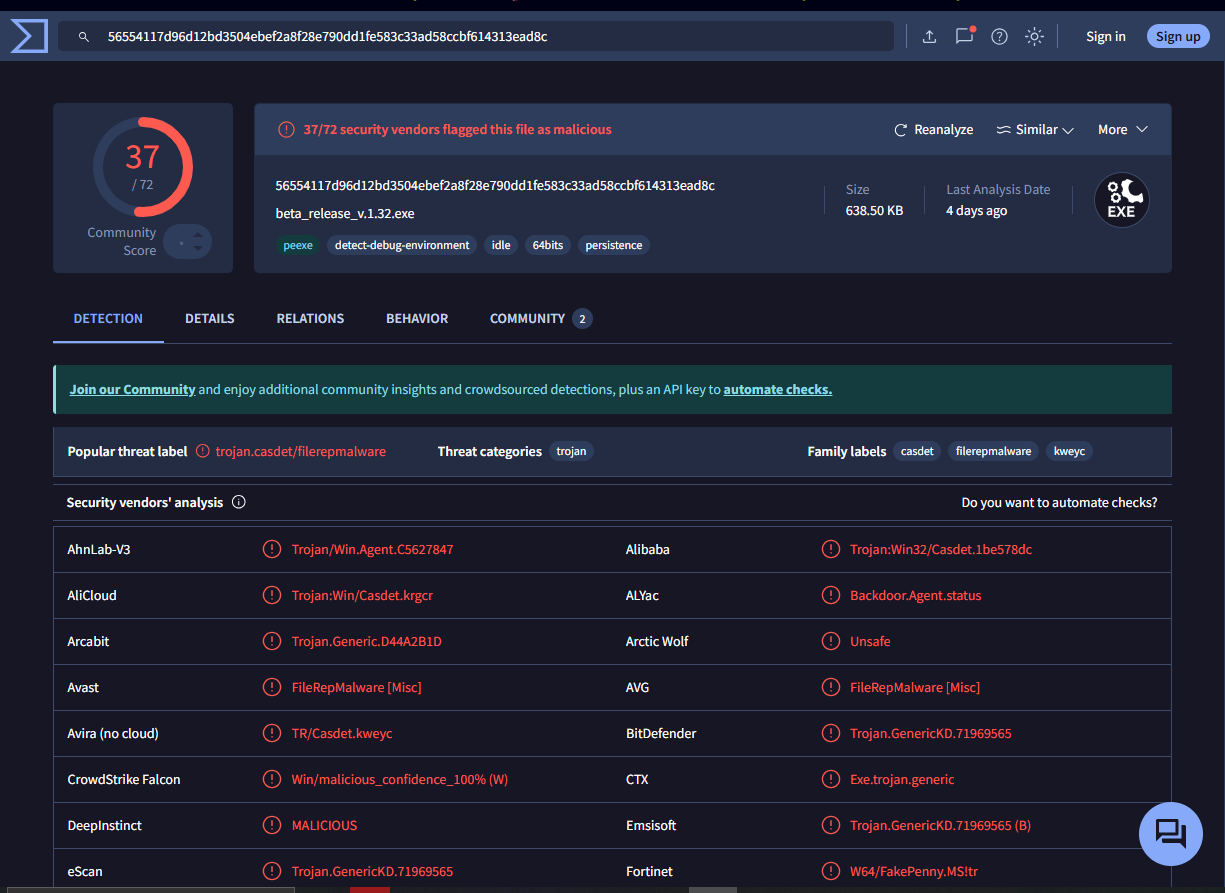Screen dimensions: 1225x893
Task: Click the popular threat label warning icon
Action: click(203, 451)
